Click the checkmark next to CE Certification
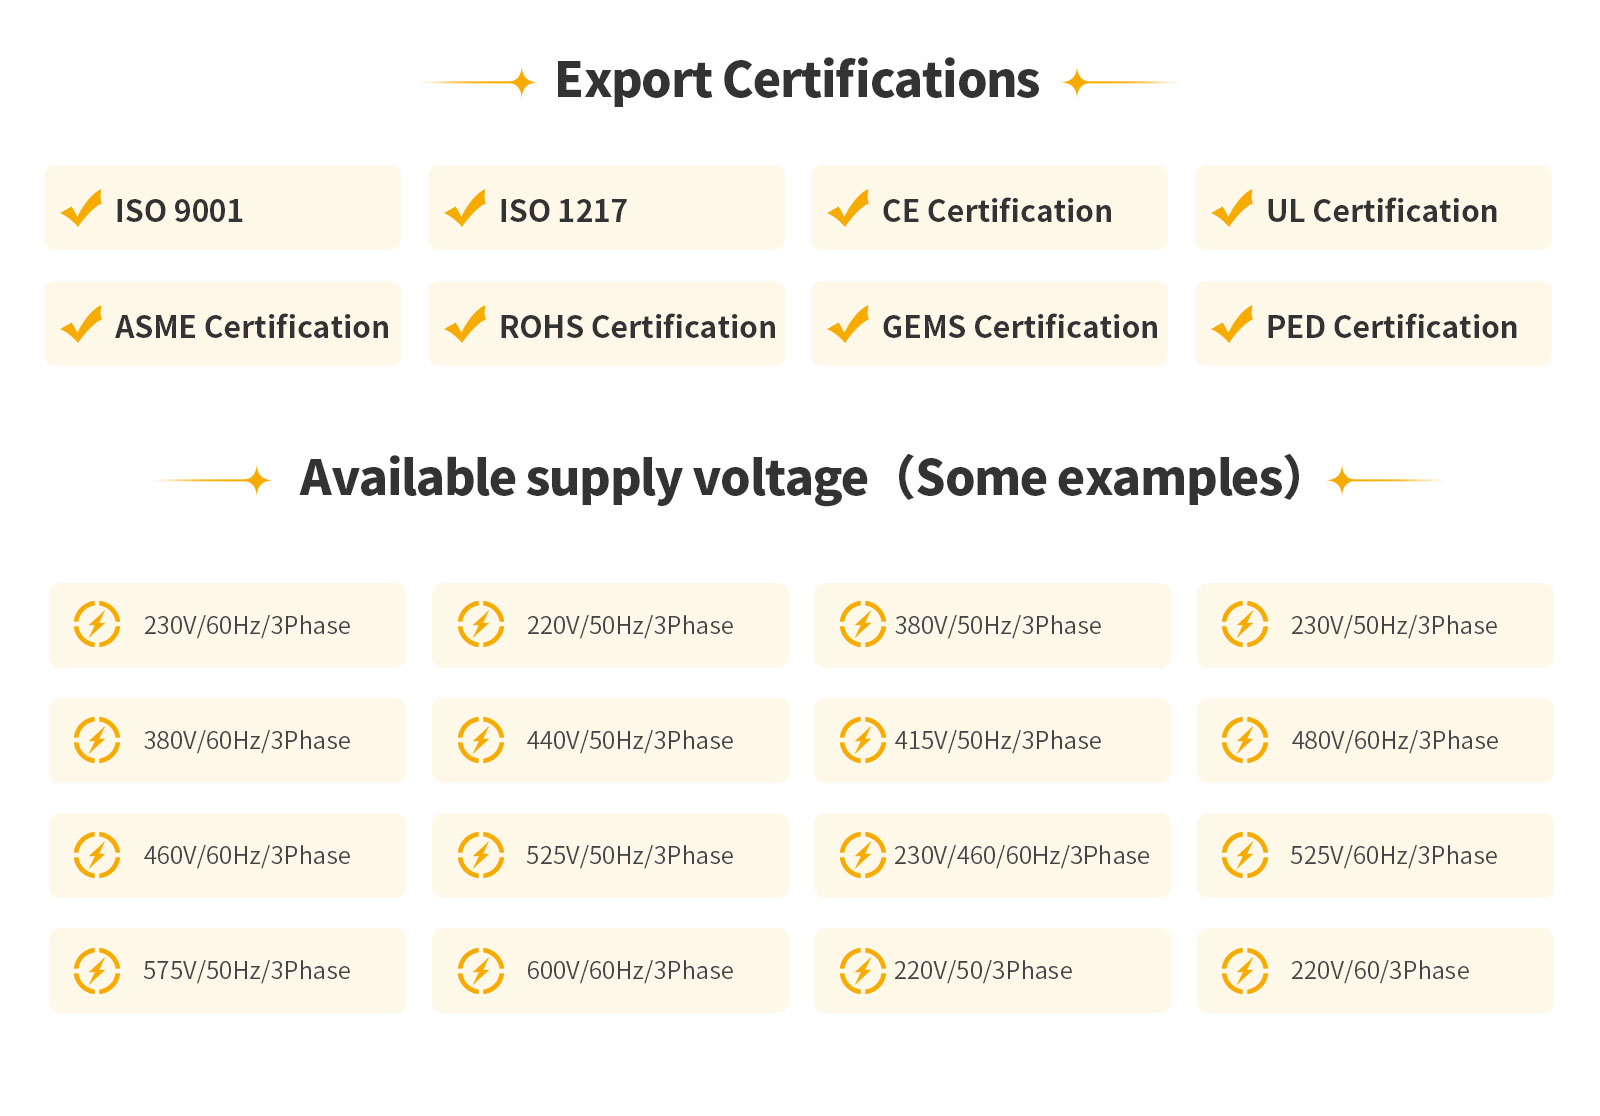 (849, 209)
